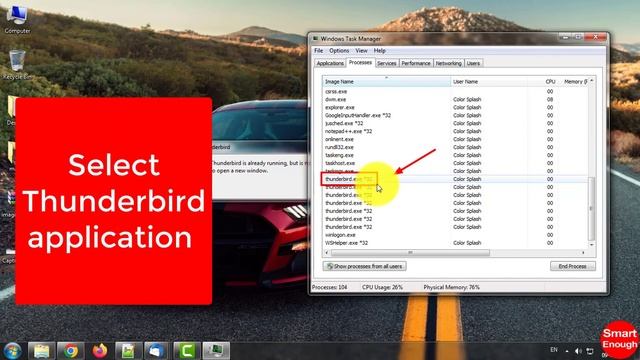The width and height of the screenshot is (640, 360).
Task: Select the winlogon.exe process
Action: [x=455, y=235]
